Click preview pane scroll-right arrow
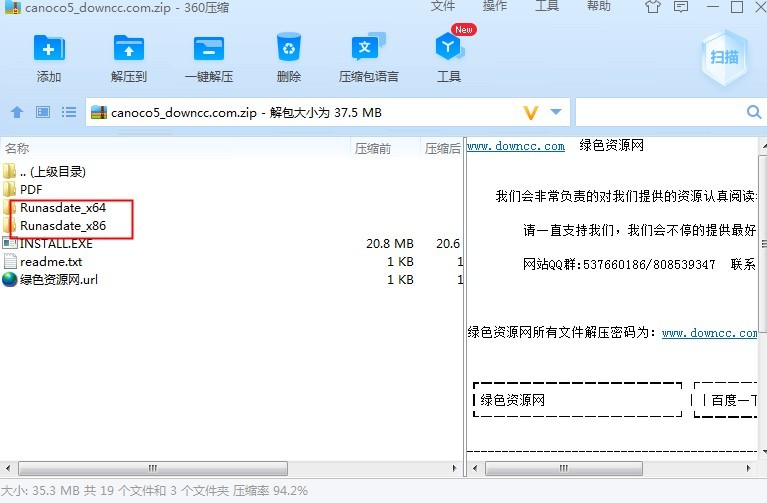This screenshot has width=767, height=503. coord(748,468)
